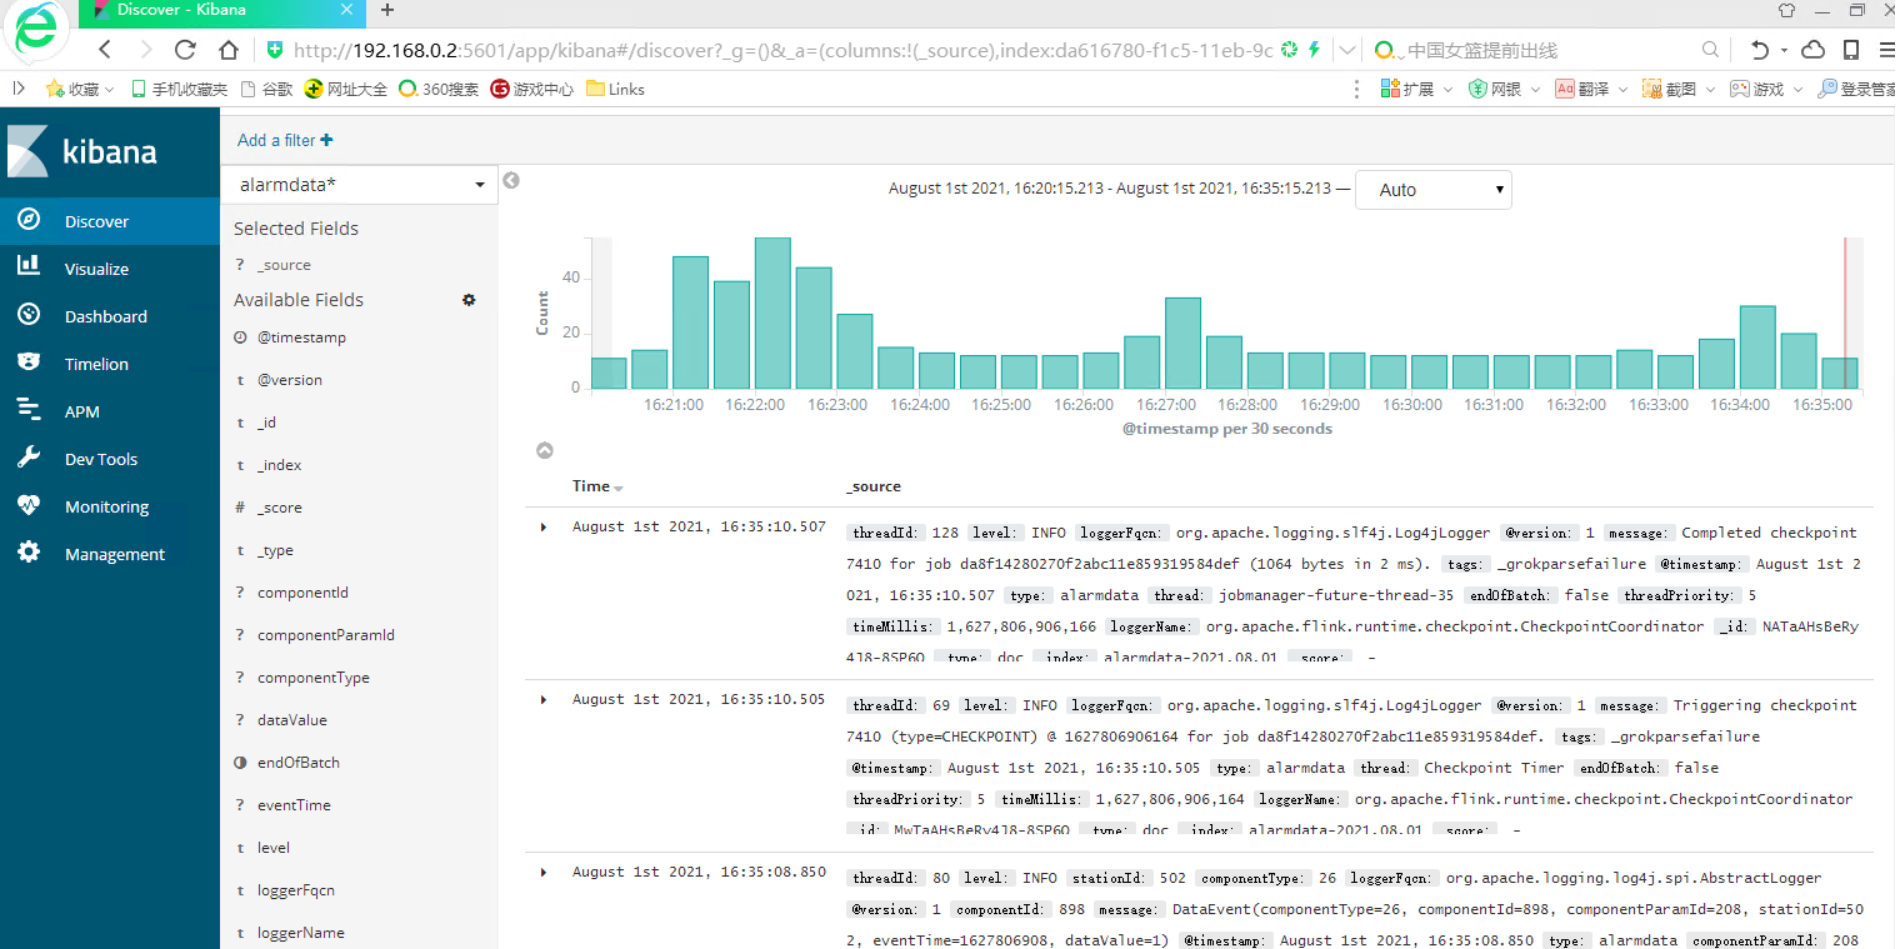Click the tallest histogram bar near 16:22:00
Viewport: 1896px width, 949px height.
773,313
